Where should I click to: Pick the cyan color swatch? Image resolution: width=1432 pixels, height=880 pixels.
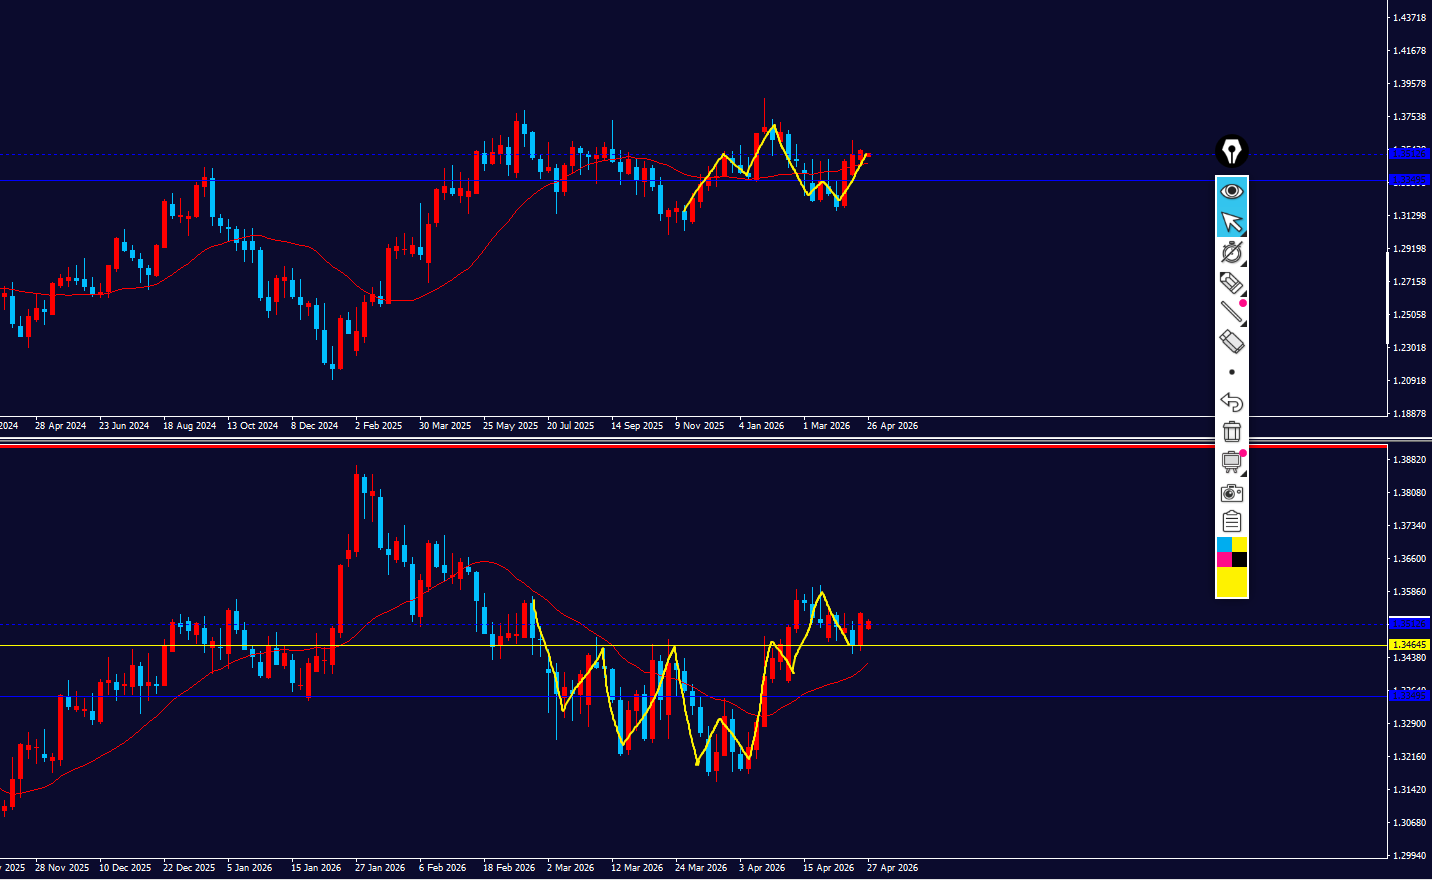(x=1224, y=545)
